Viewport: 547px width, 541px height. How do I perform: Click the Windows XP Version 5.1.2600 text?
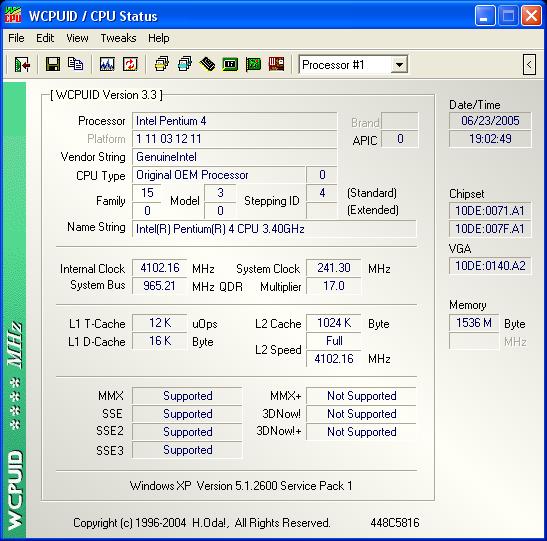click(241, 486)
